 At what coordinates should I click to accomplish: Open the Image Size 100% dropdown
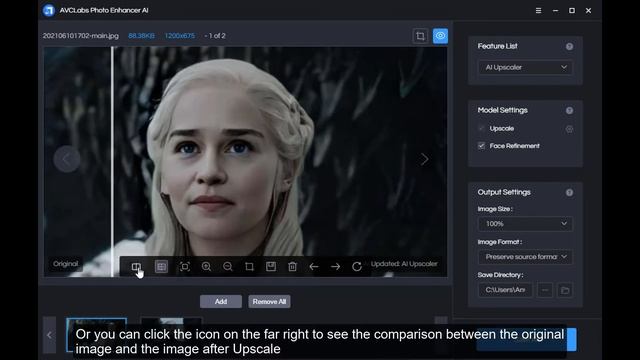[x=525, y=224]
